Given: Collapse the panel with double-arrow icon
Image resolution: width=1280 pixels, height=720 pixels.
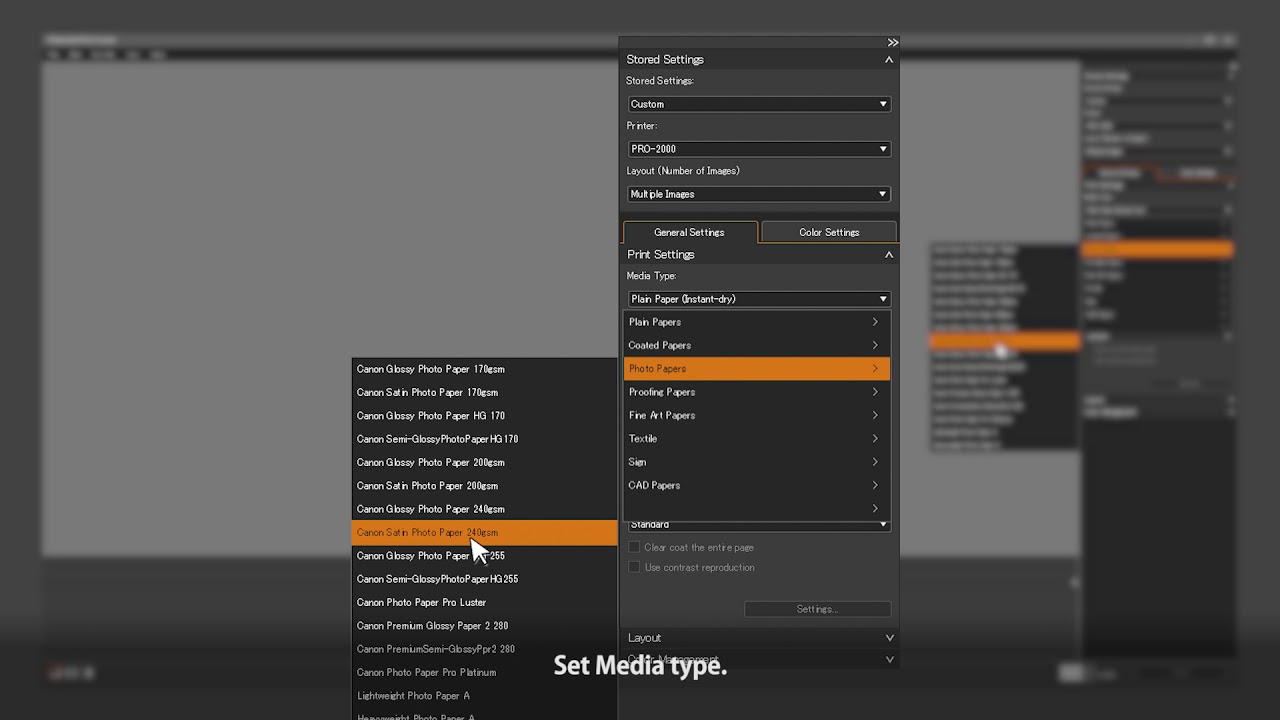Looking at the screenshot, I should (x=892, y=42).
